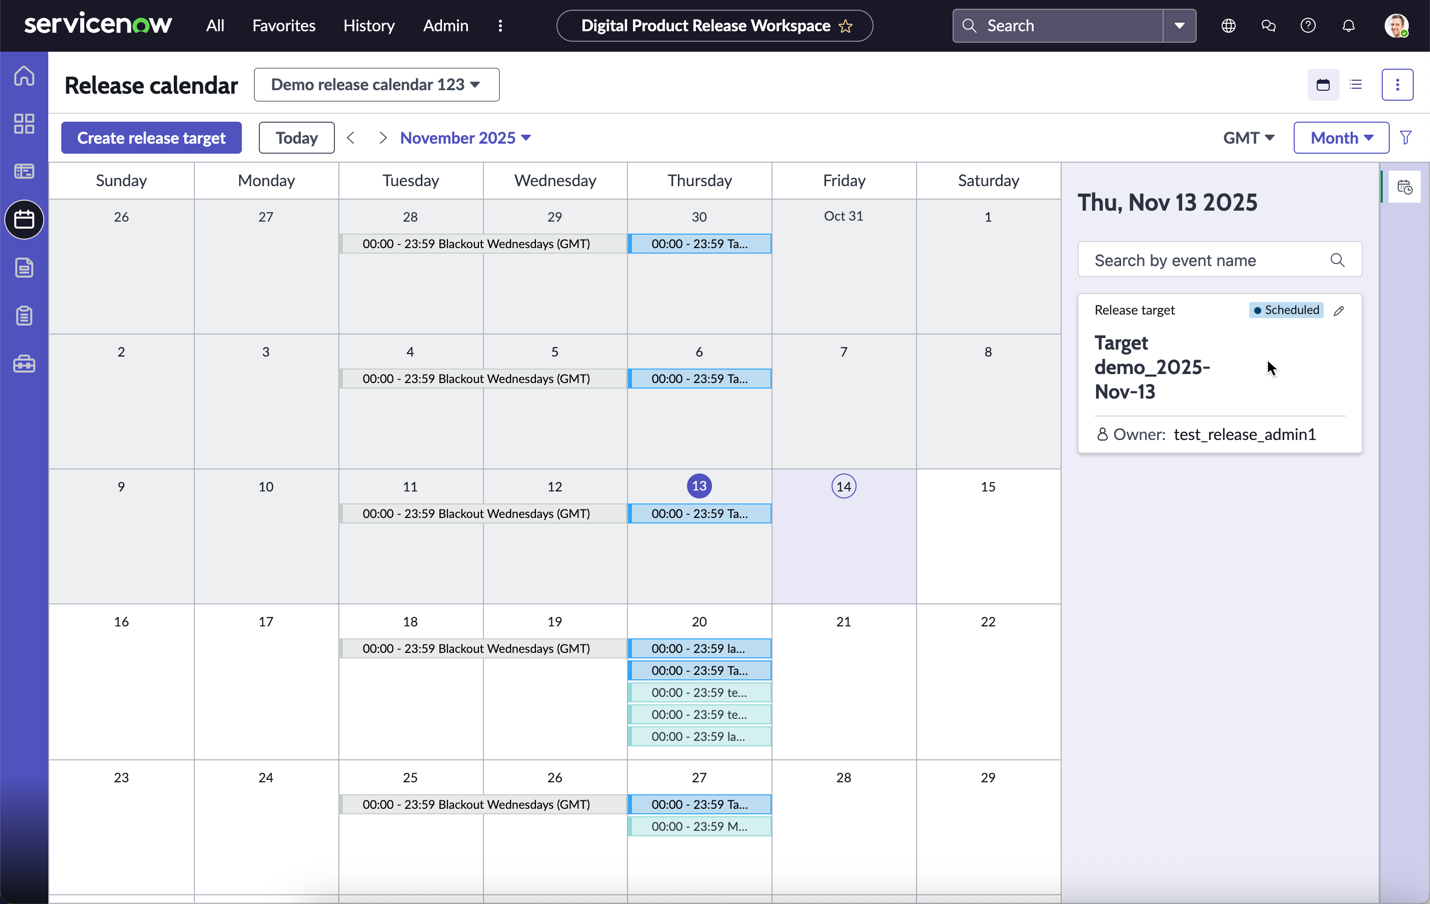Open the help question mark icon
The width and height of the screenshot is (1430, 904).
click(x=1308, y=26)
